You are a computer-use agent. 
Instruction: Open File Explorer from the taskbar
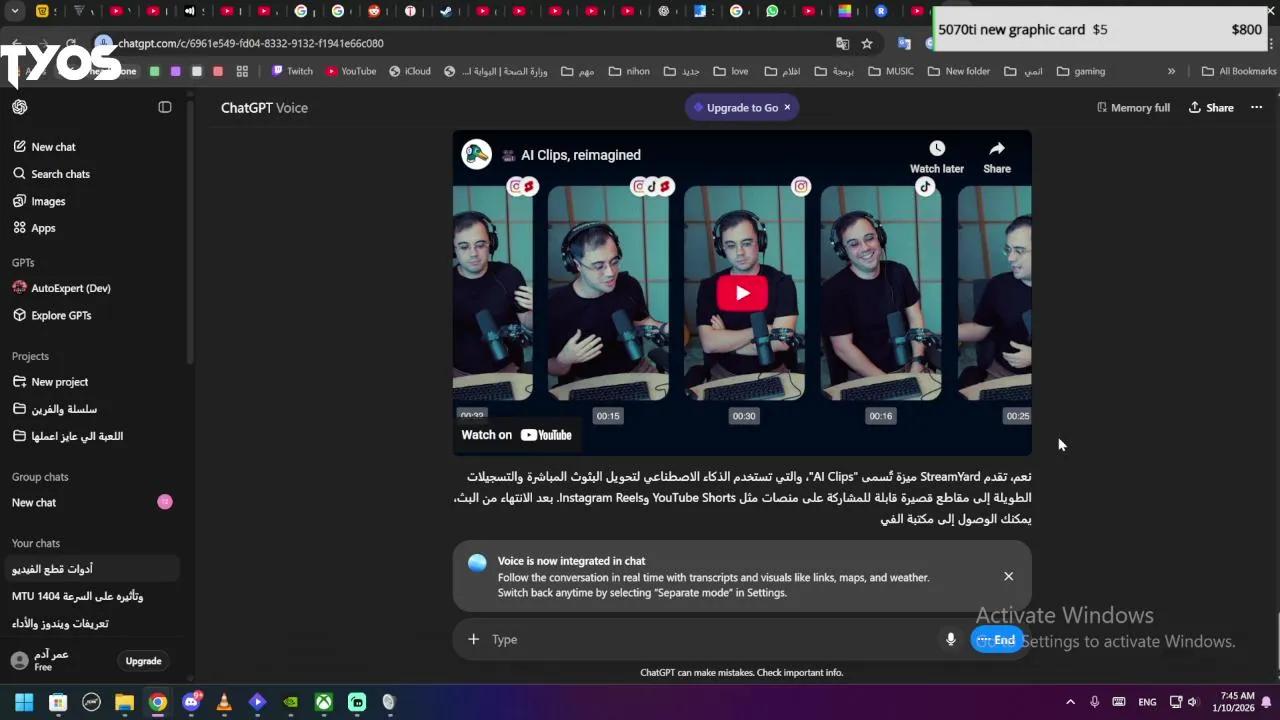(124, 702)
